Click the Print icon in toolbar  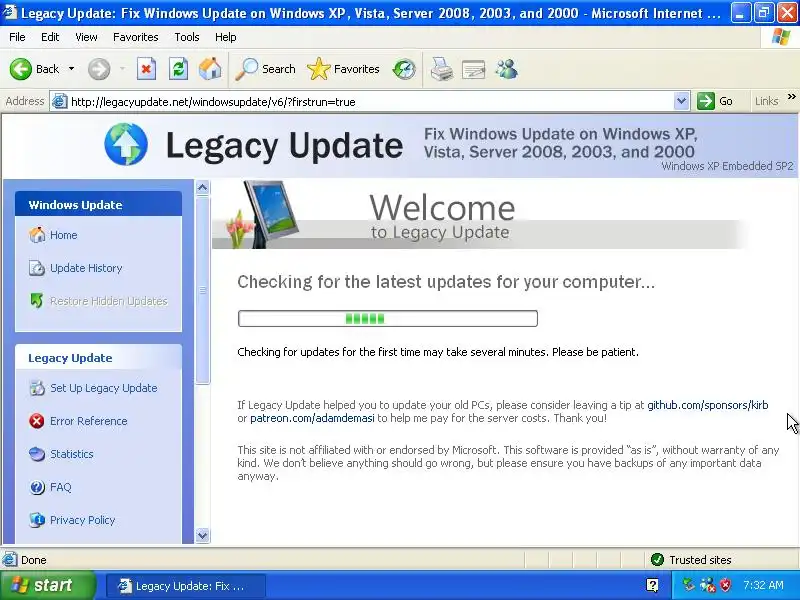point(441,69)
